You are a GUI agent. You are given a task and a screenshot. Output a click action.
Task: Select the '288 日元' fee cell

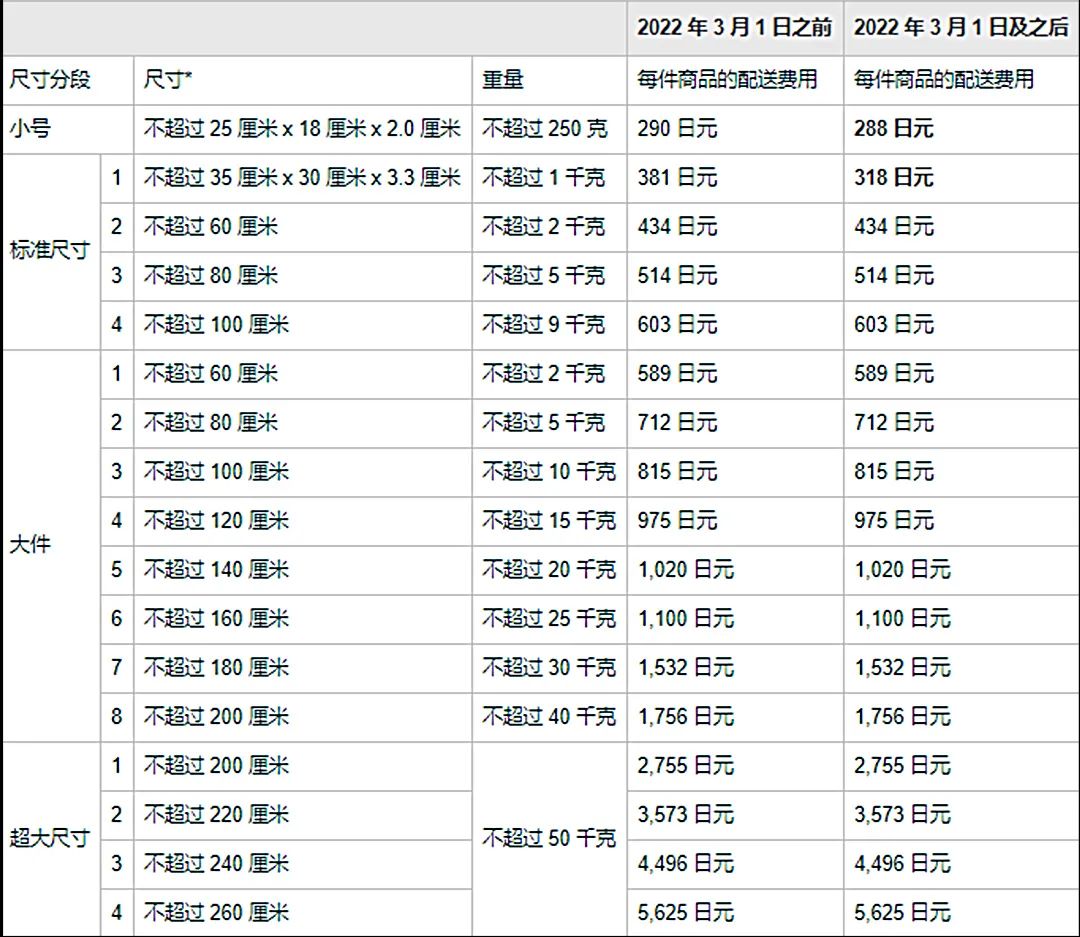(x=962, y=129)
